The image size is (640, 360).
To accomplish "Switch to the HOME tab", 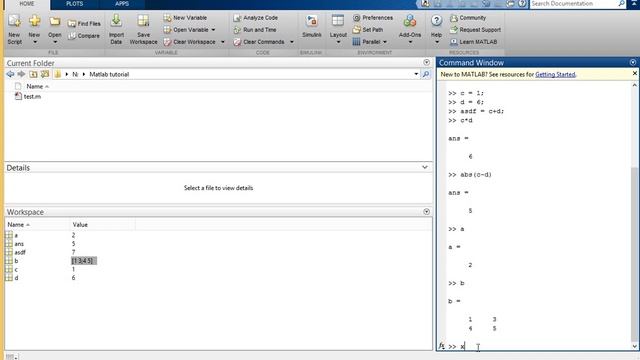I will pyautogui.click(x=27, y=4).
